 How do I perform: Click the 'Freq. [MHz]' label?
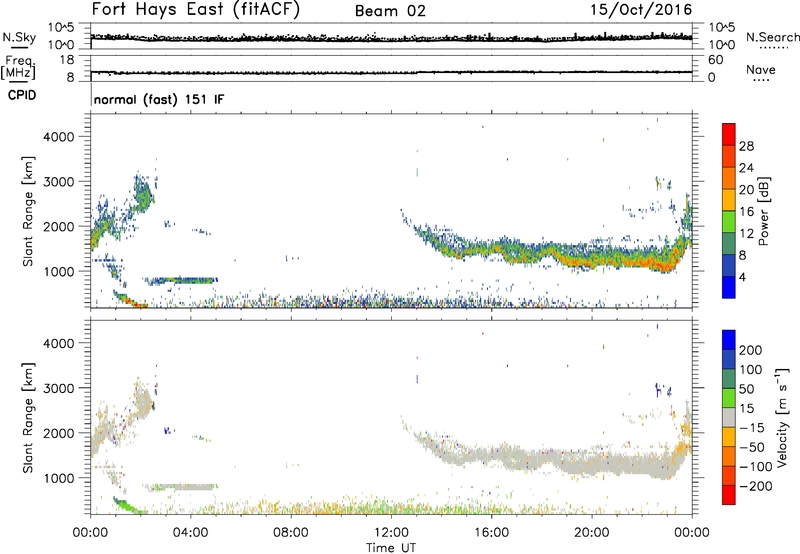pyautogui.click(x=19, y=68)
